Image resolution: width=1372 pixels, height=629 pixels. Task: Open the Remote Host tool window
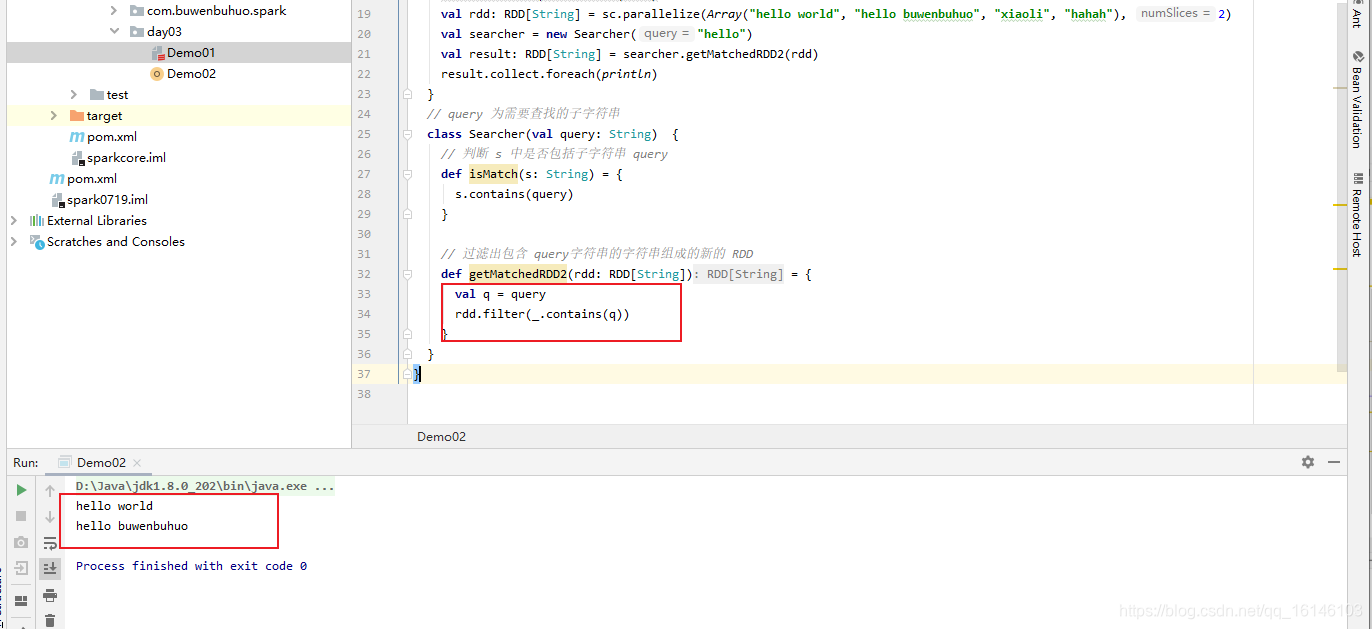pos(1357,214)
